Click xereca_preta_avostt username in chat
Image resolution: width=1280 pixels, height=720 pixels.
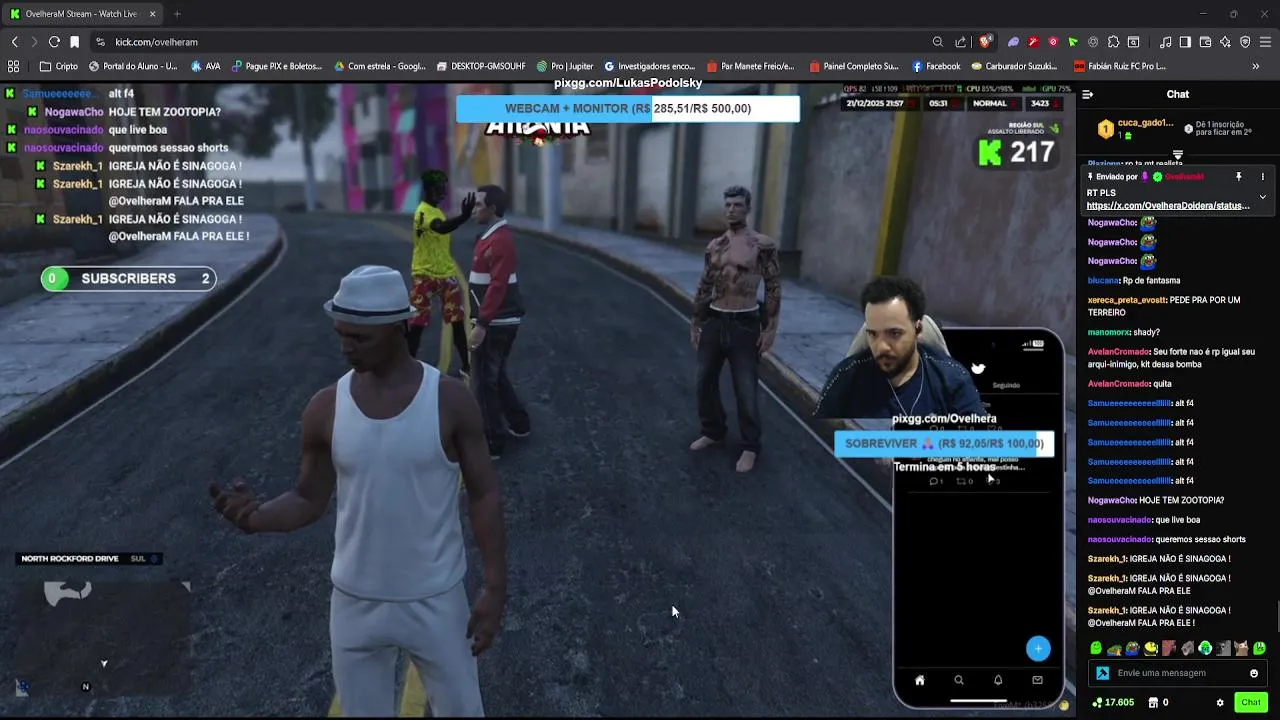(1125, 300)
